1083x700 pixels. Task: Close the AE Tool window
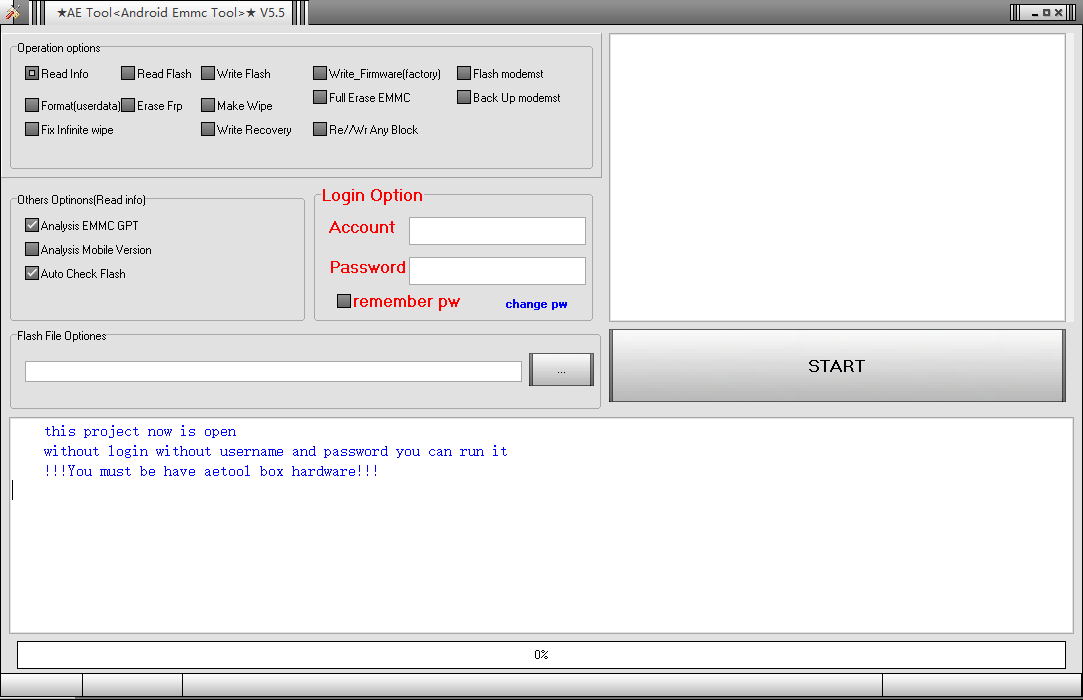point(1058,12)
